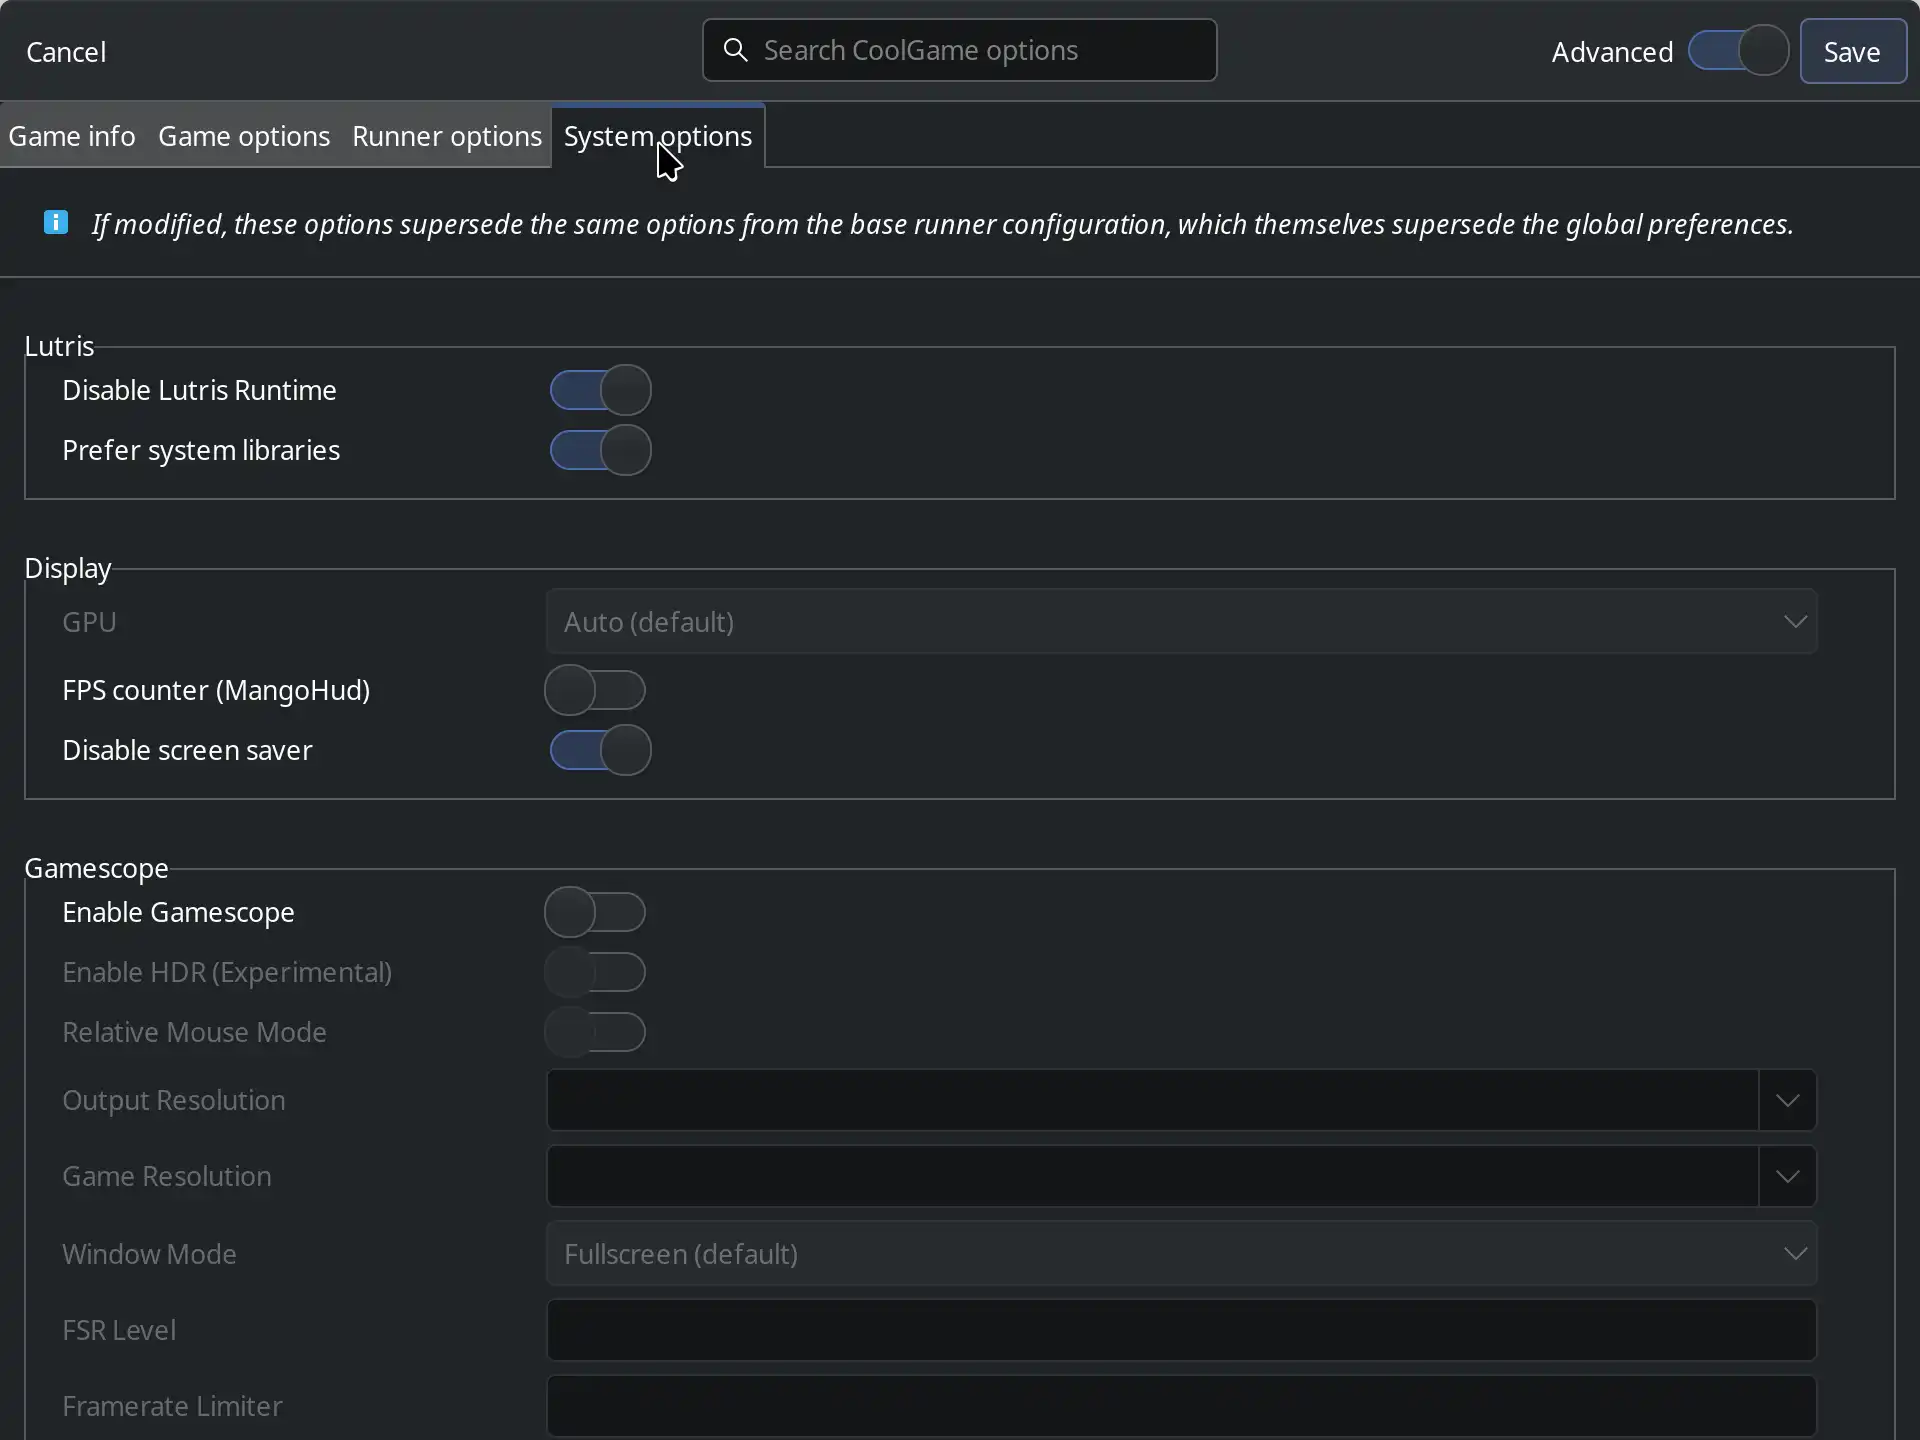Click the Save button

[x=1852, y=52]
